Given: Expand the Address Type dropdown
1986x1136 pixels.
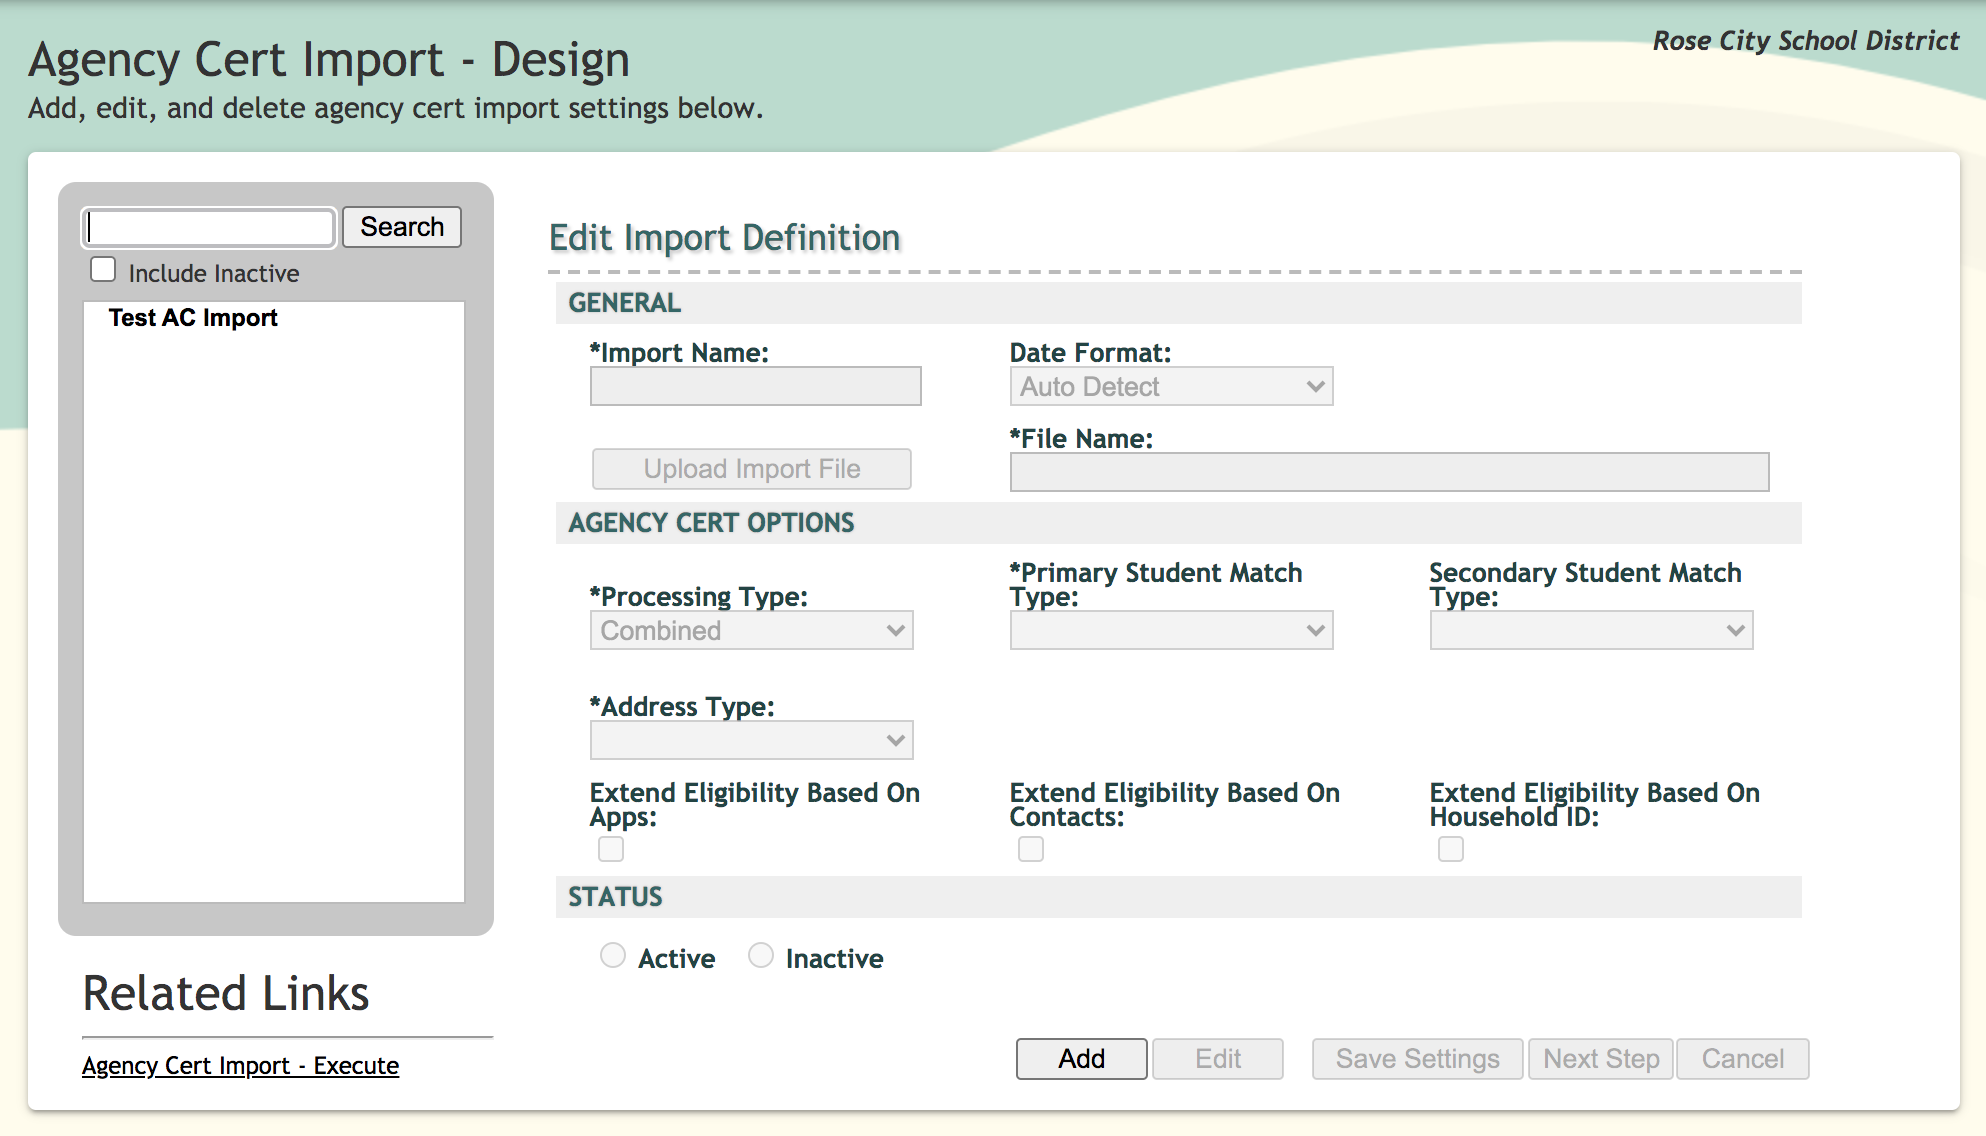Looking at the screenshot, I should [x=751, y=741].
